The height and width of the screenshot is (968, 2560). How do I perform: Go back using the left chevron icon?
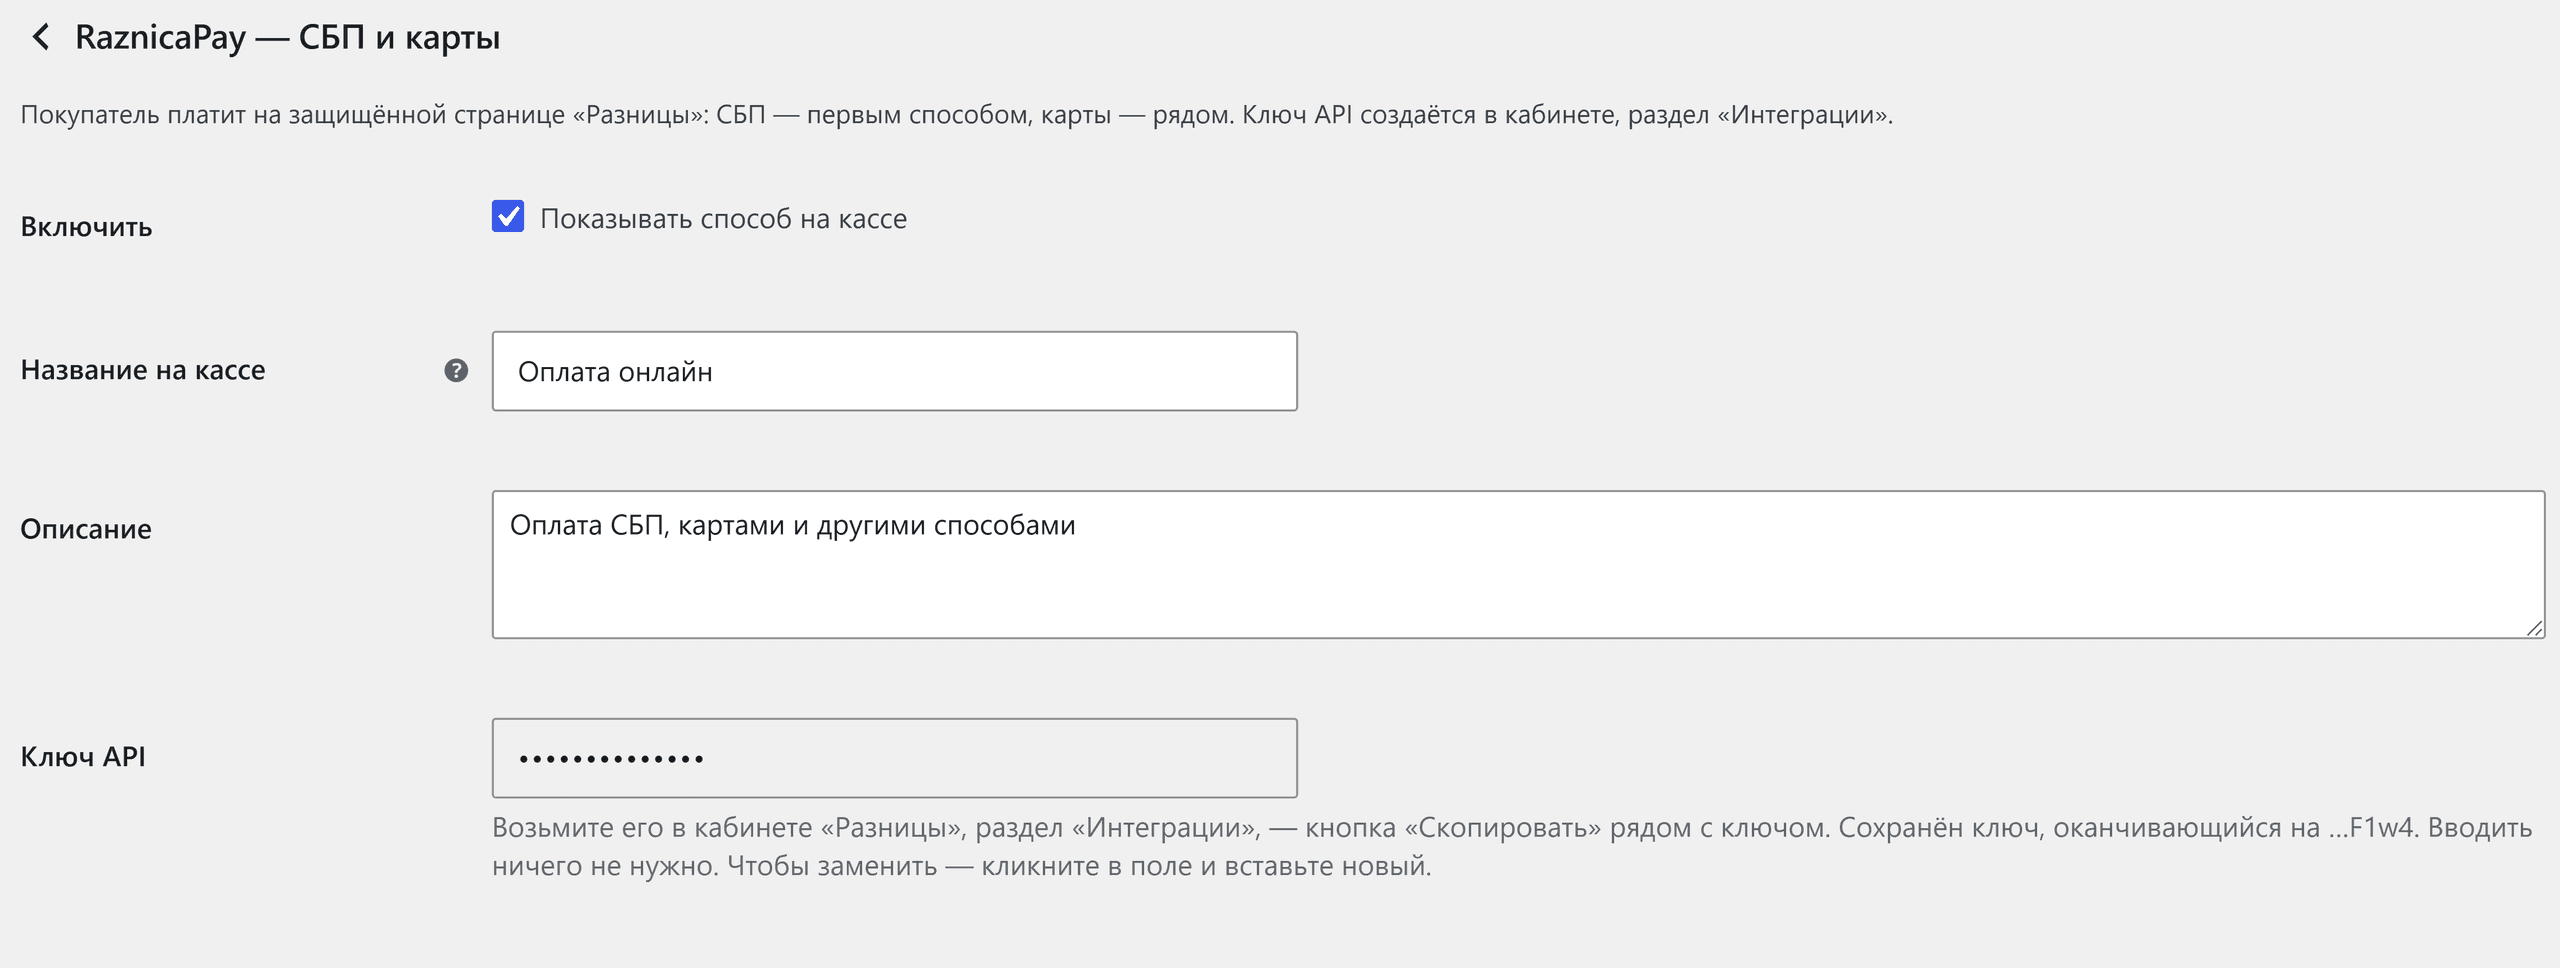pyautogui.click(x=41, y=38)
